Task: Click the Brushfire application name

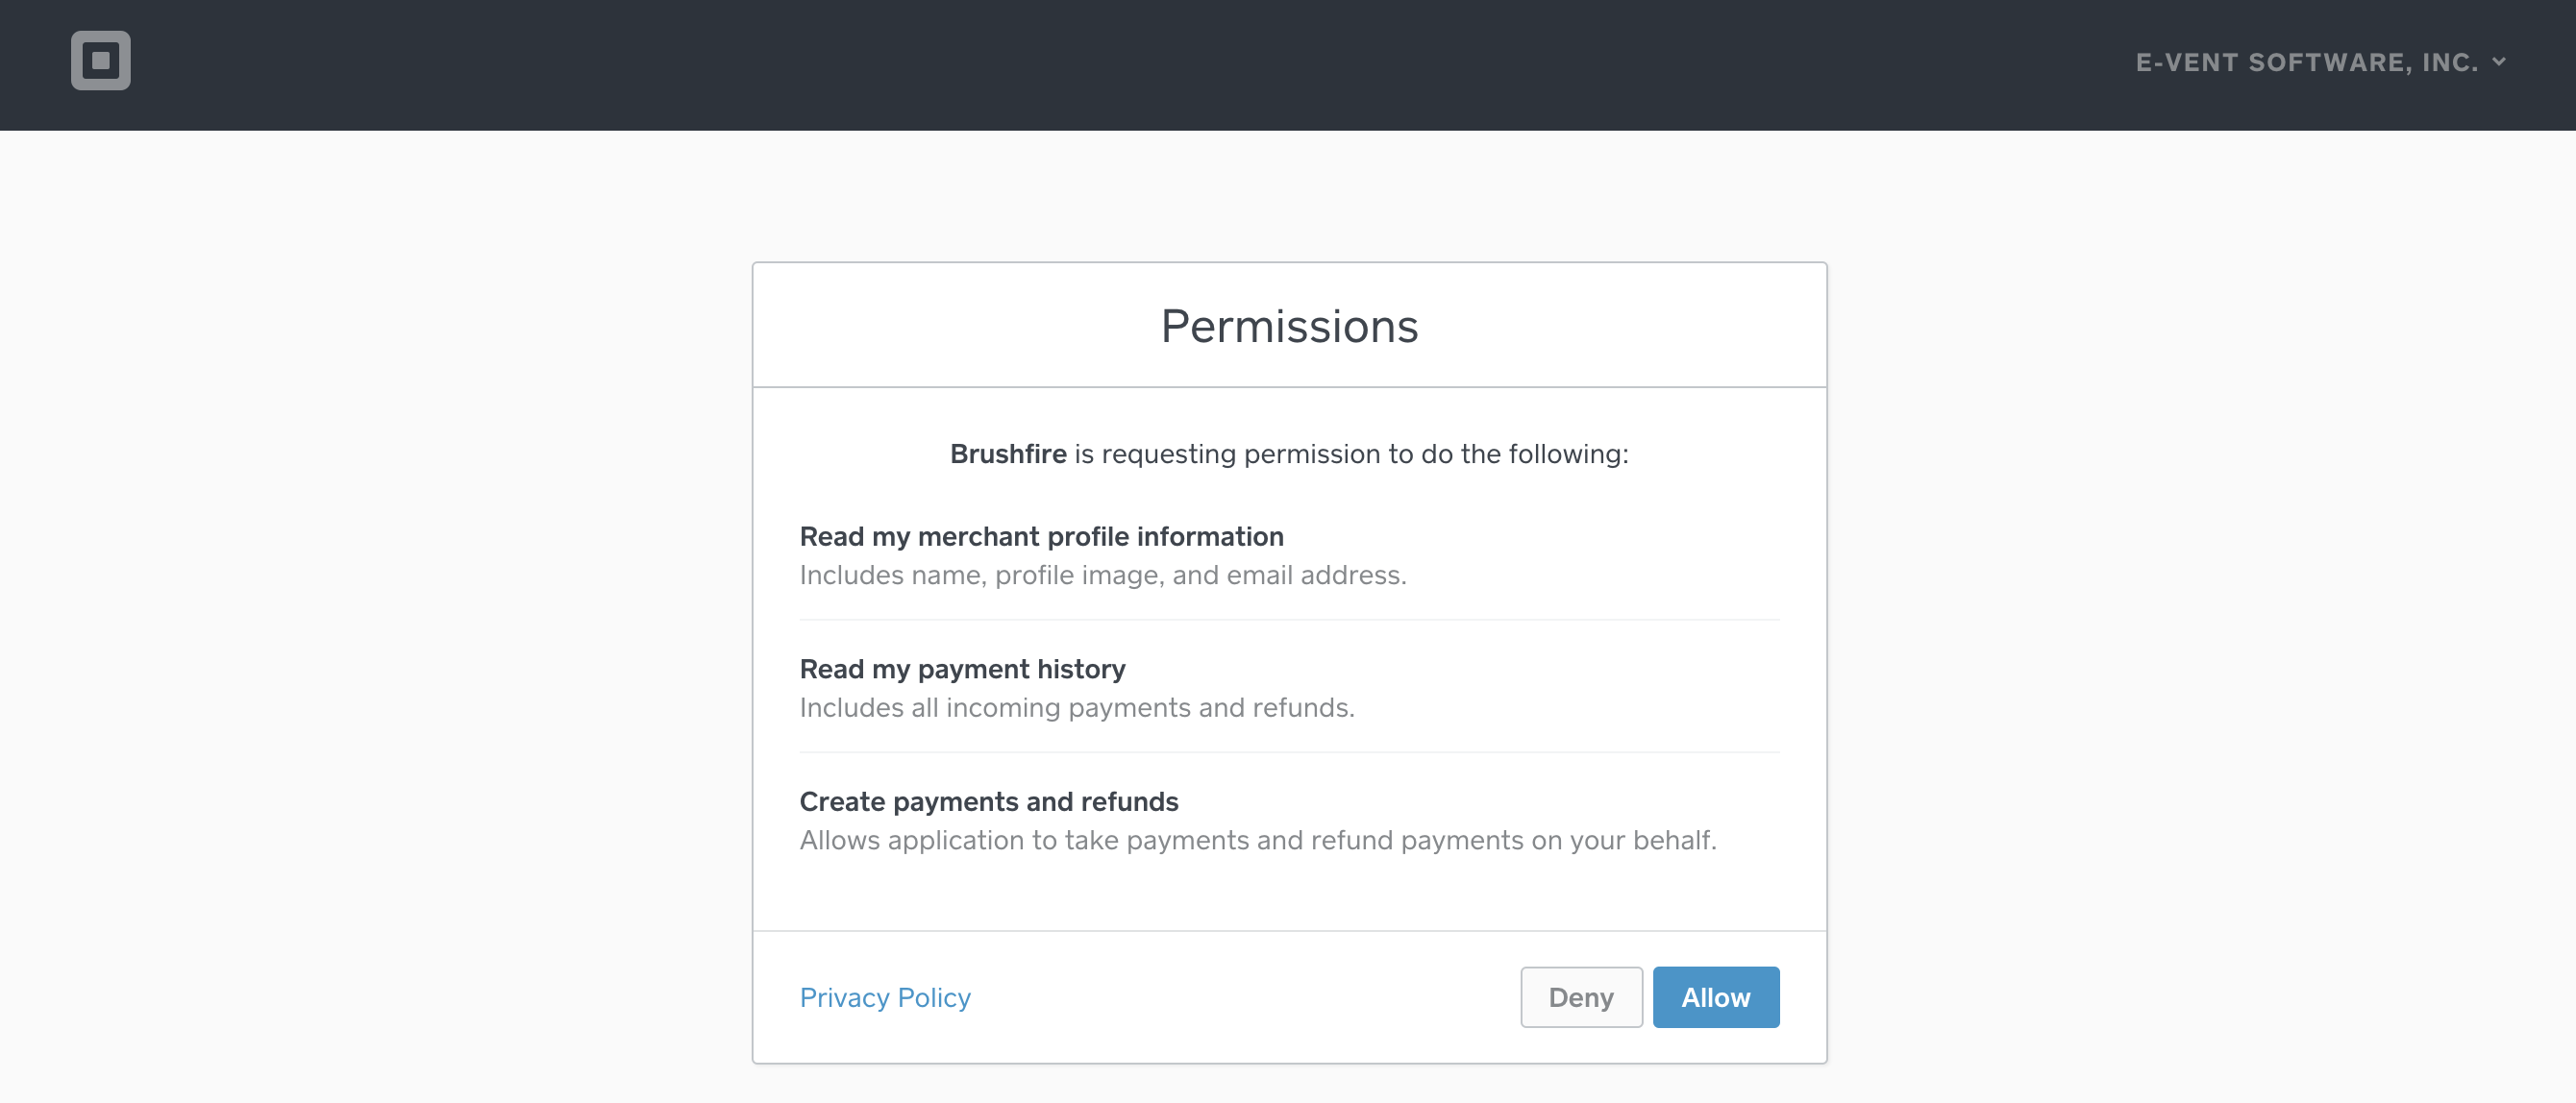Action: [1007, 453]
